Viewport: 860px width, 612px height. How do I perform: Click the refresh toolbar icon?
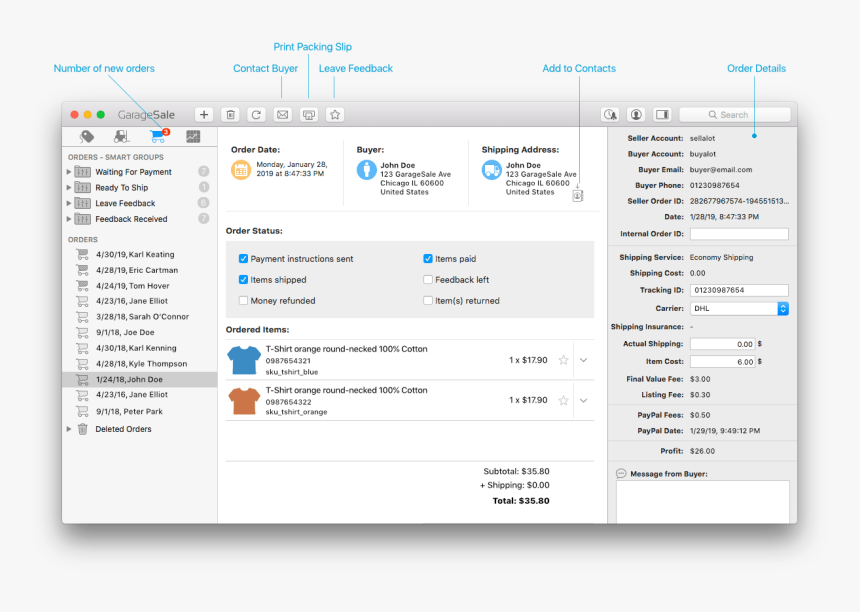tap(257, 114)
